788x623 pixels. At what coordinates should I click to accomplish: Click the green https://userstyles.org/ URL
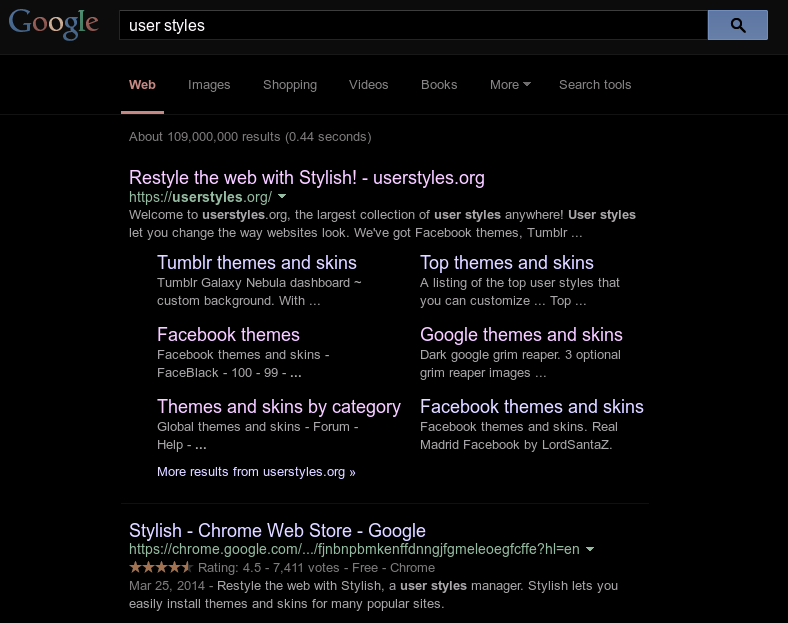coord(201,197)
